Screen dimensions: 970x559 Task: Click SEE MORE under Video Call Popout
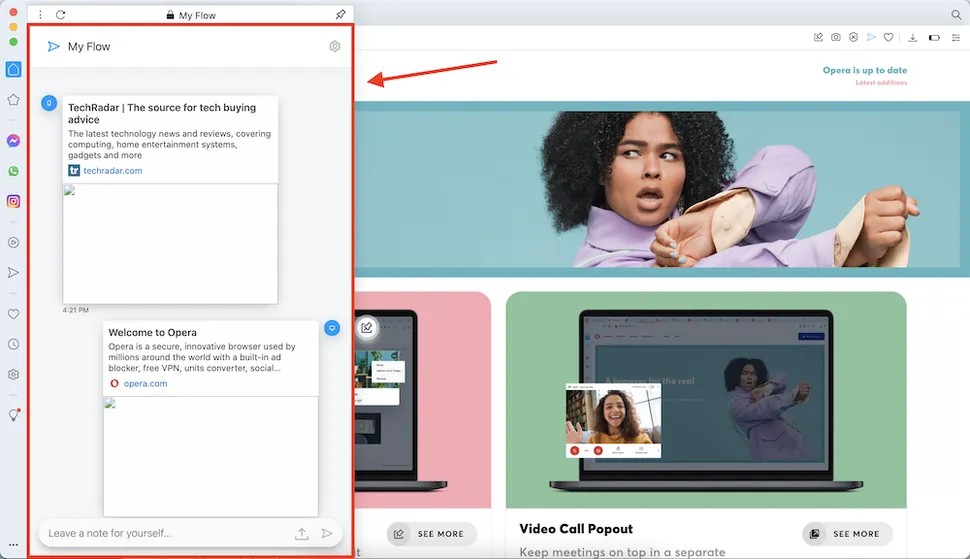click(x=847, y=534)
